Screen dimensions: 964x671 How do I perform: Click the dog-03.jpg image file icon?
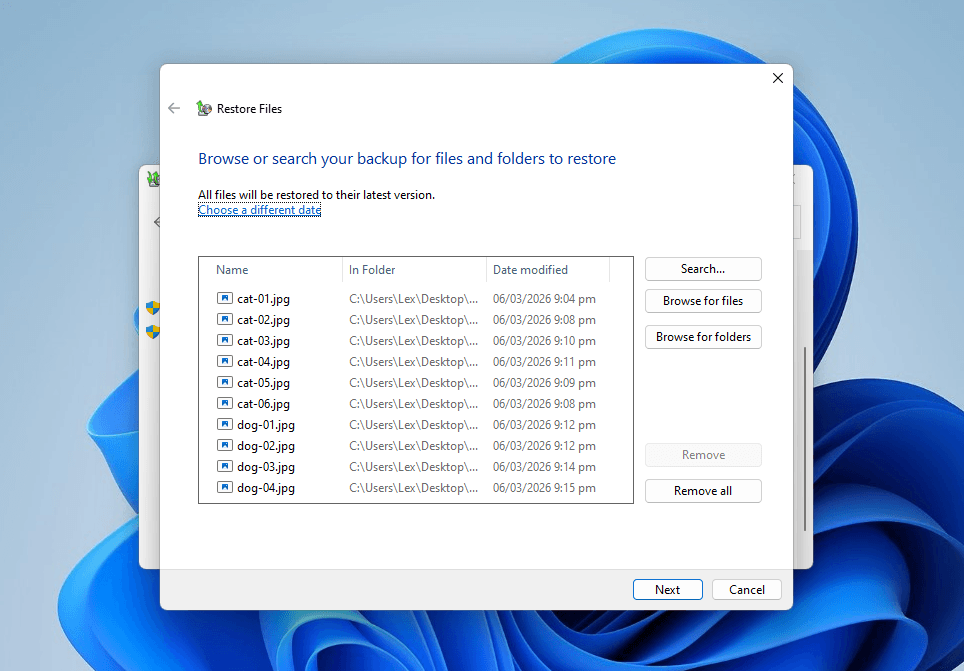pyautogui.click(x=225, y=466)
